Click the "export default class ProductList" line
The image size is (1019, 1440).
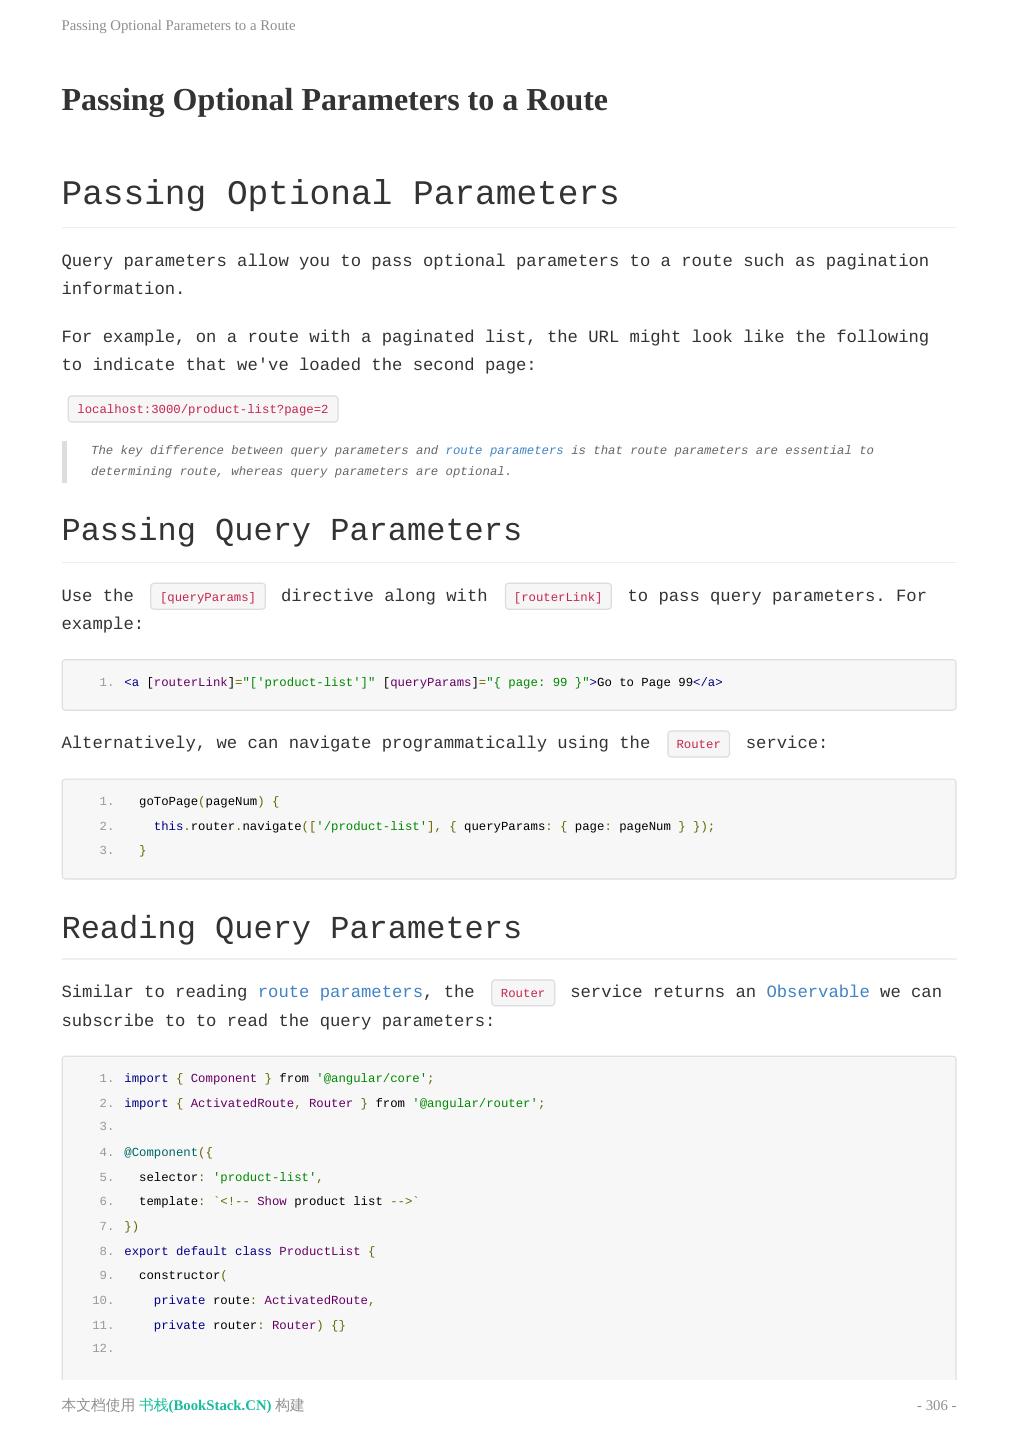click(x=249, y=1252)
